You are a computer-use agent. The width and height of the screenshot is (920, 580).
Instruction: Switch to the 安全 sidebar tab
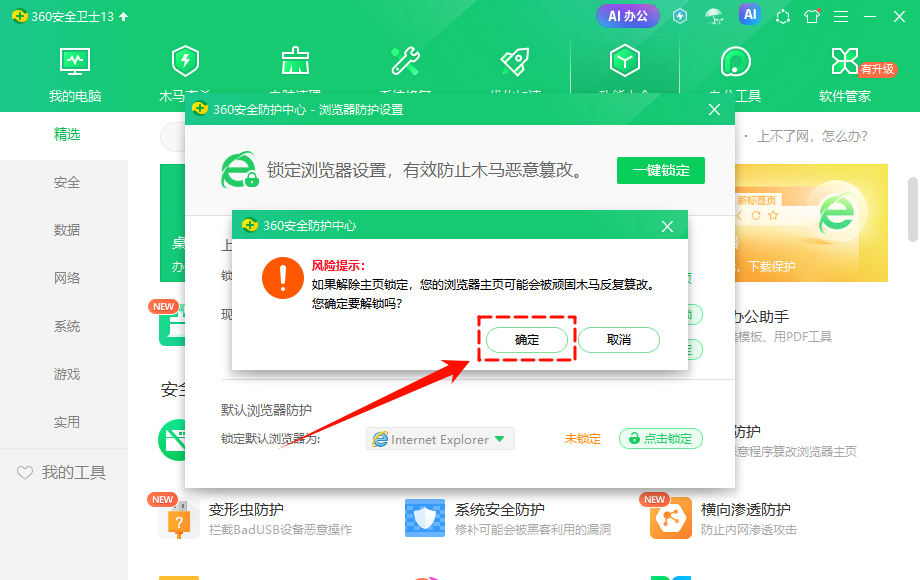[64, 182]
